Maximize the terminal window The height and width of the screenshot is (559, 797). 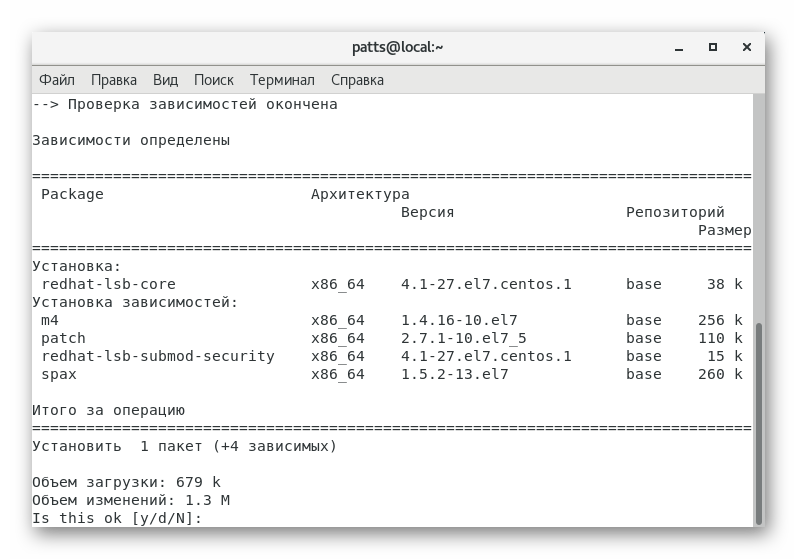point(713,47)
